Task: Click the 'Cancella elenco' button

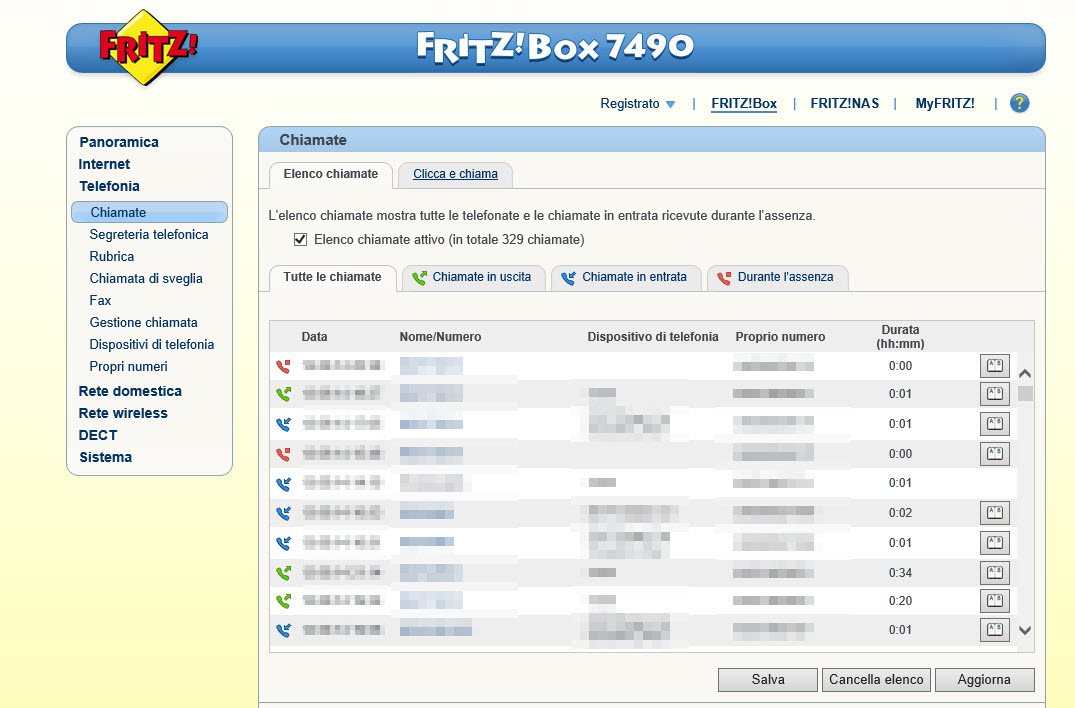Action: click(876, 679)
